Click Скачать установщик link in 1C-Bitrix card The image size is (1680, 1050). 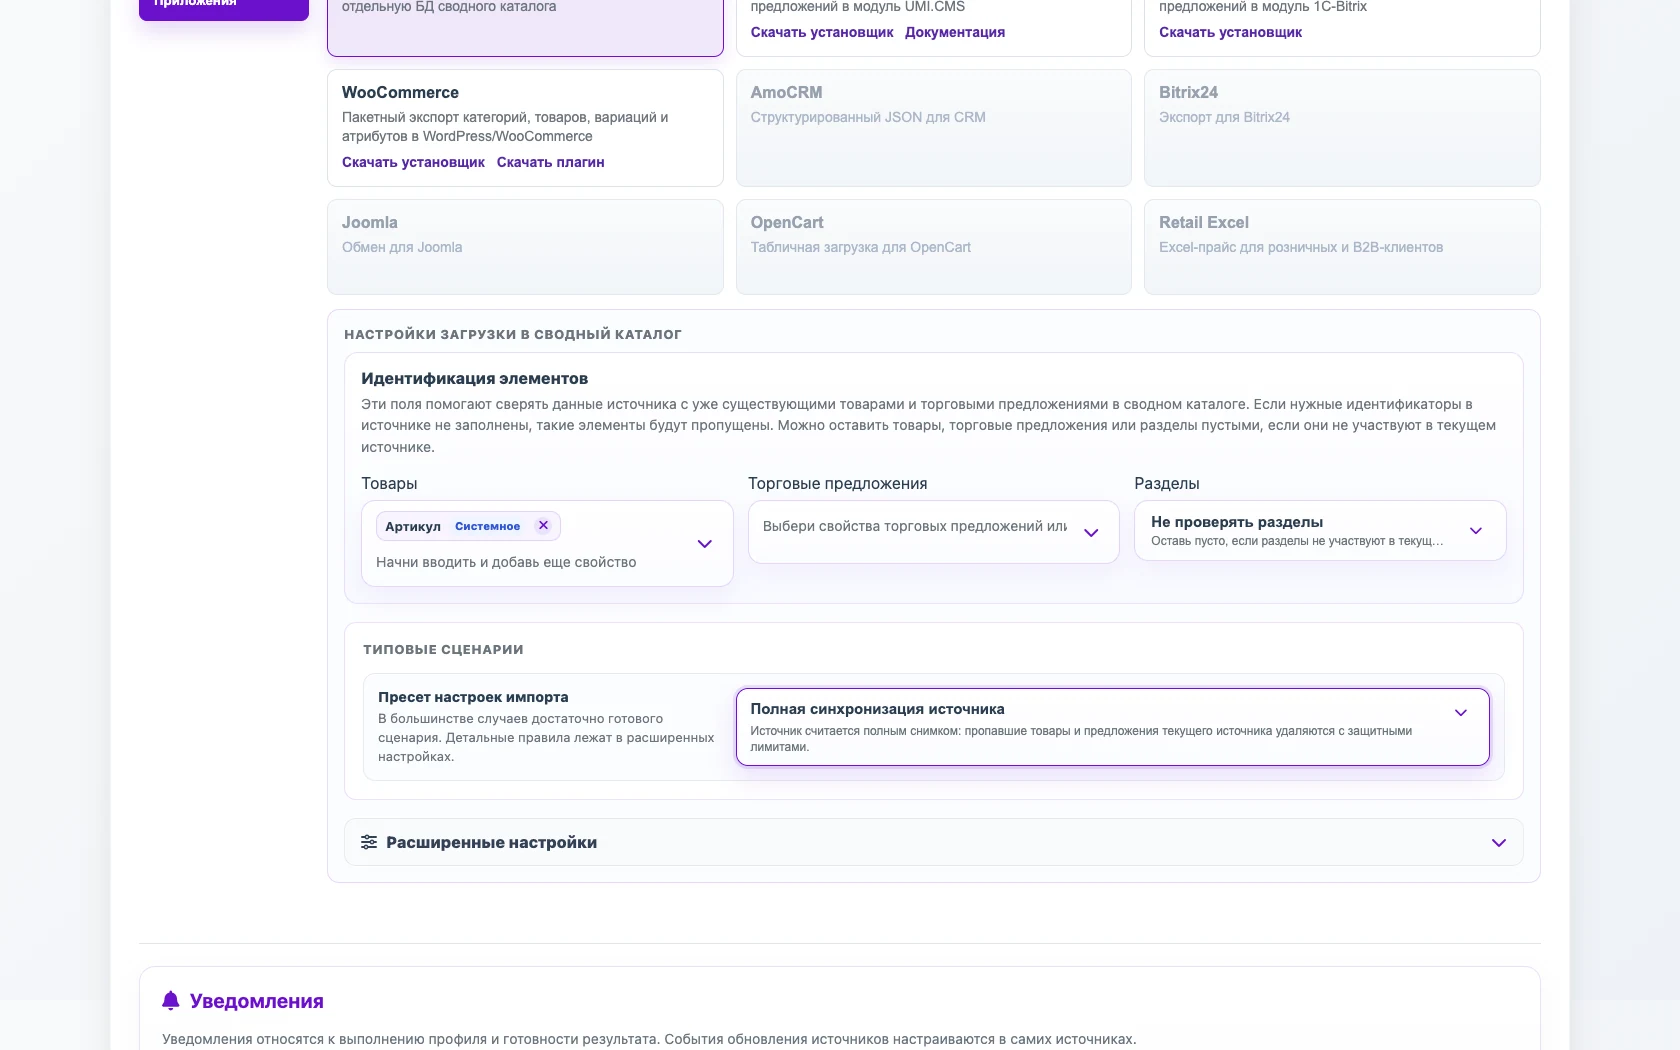(1230, 32)
